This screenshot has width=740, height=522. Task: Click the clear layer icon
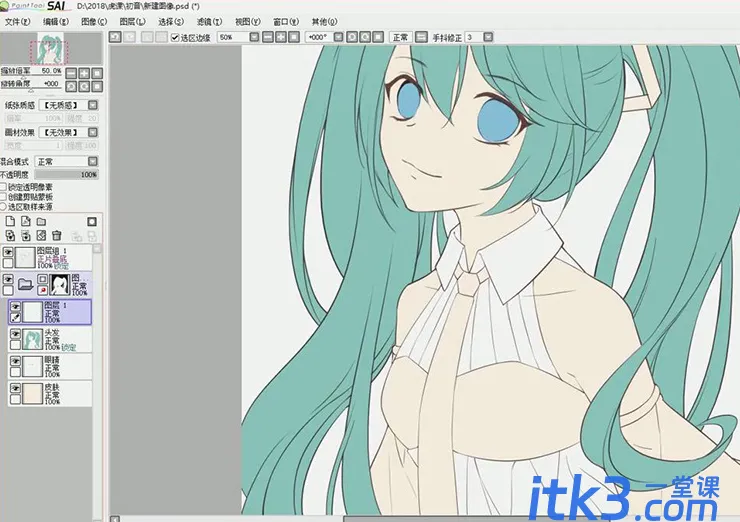(41, 235)
